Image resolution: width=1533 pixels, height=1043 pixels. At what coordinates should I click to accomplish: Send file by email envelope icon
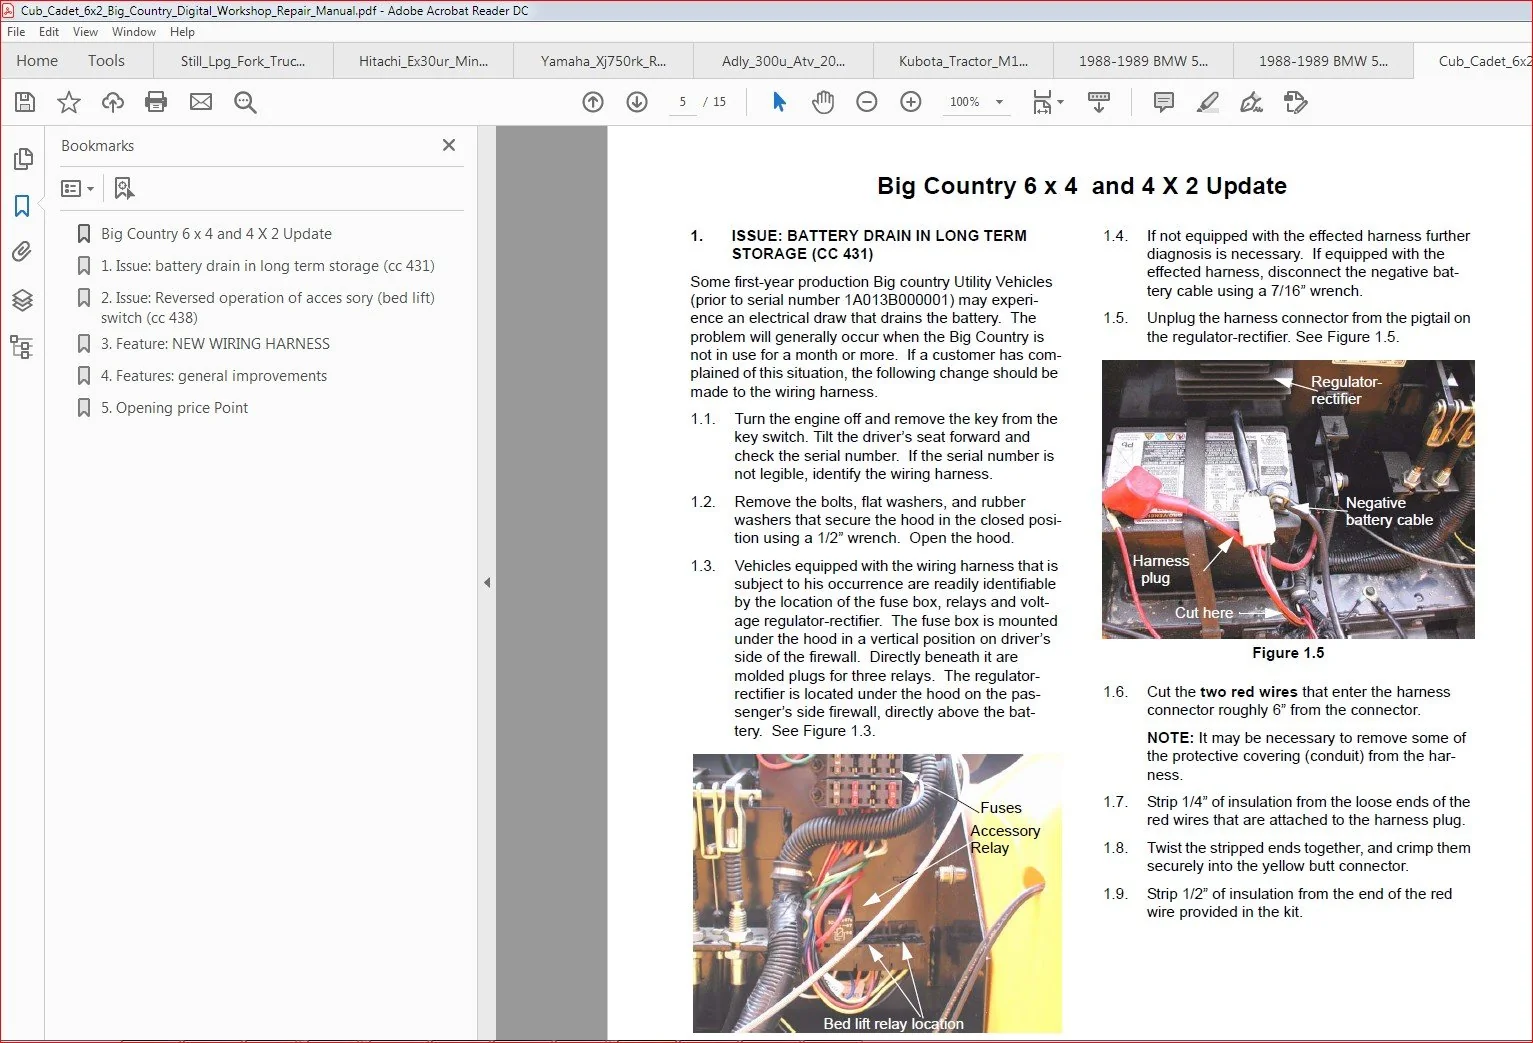click(x=201, y=102)
